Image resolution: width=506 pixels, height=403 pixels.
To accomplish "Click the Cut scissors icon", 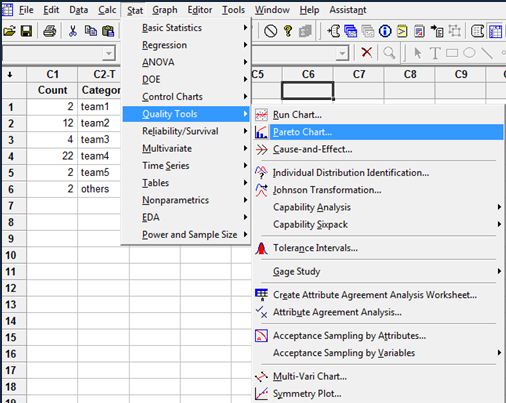I will point(73,31).
